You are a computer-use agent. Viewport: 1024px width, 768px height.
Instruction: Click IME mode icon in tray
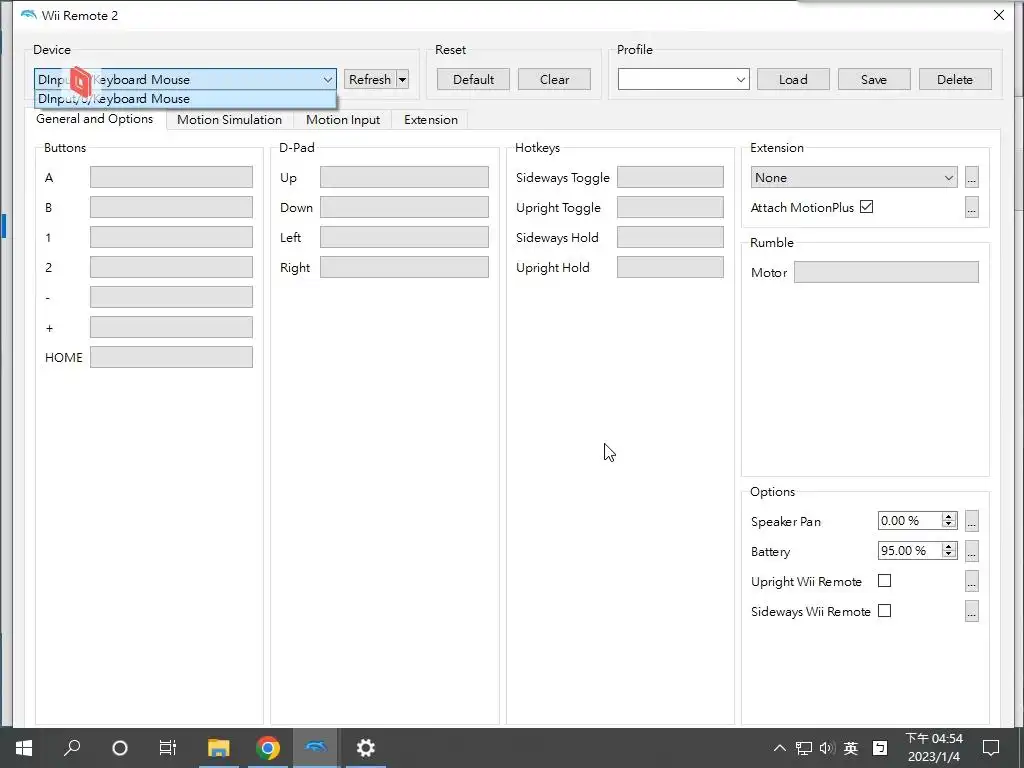click(880, 748)
